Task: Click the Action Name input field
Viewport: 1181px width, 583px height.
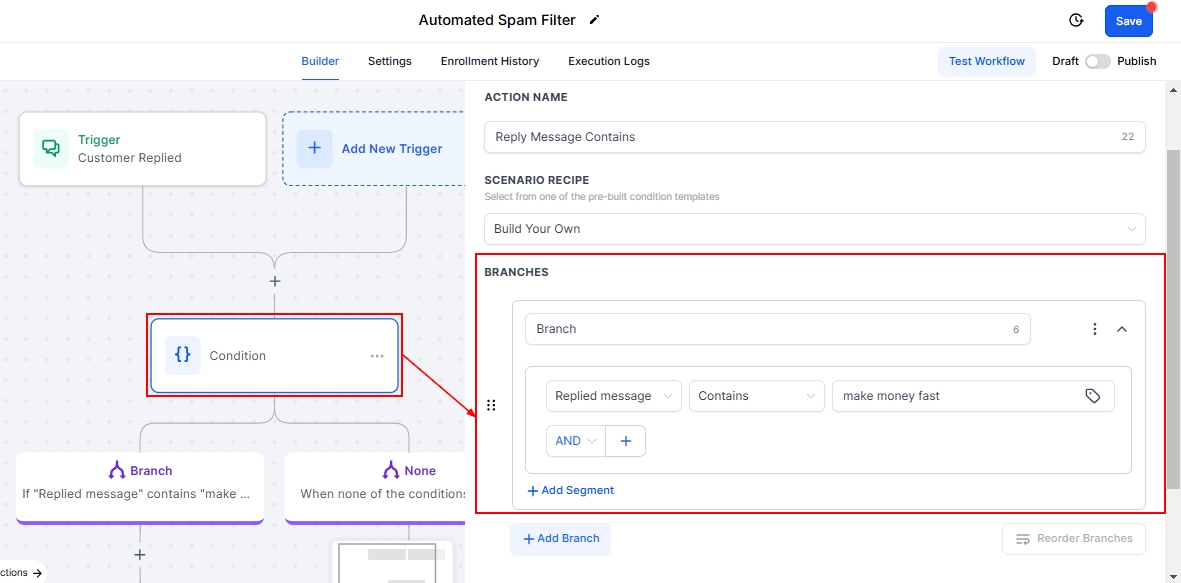Action: [x=800, y=137]
